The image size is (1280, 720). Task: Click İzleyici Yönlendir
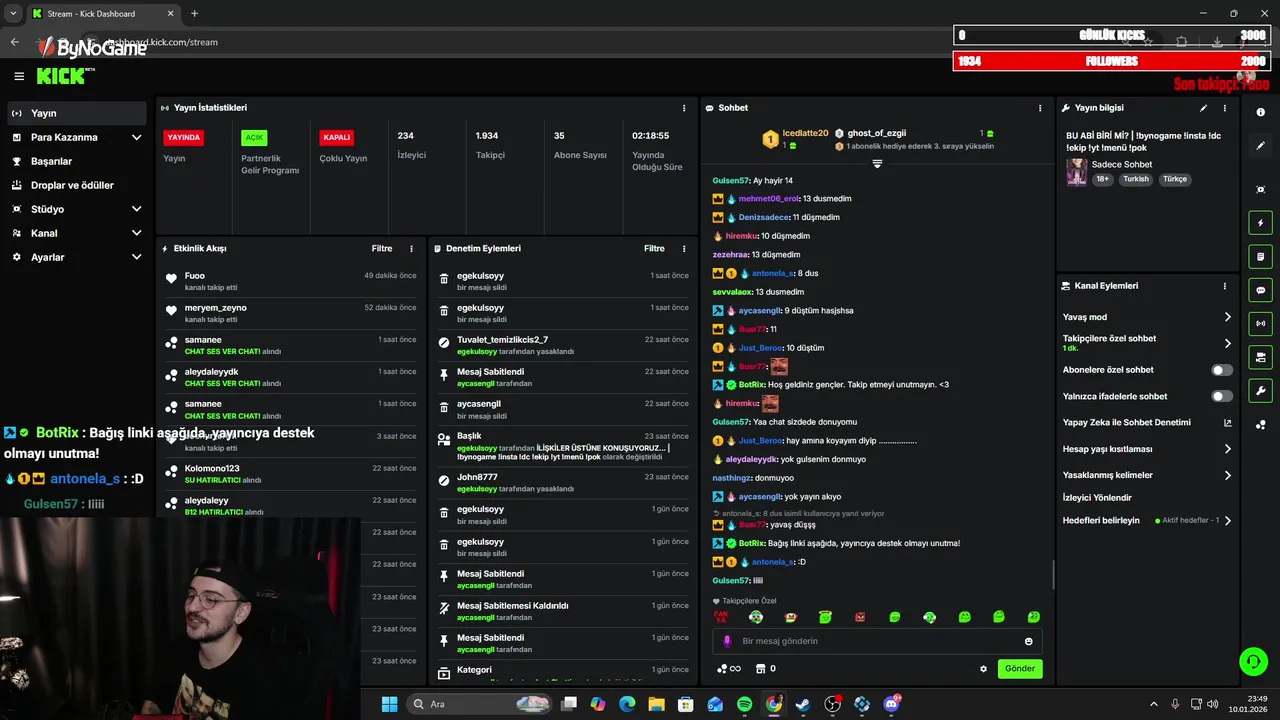[x=1097, y=497]
